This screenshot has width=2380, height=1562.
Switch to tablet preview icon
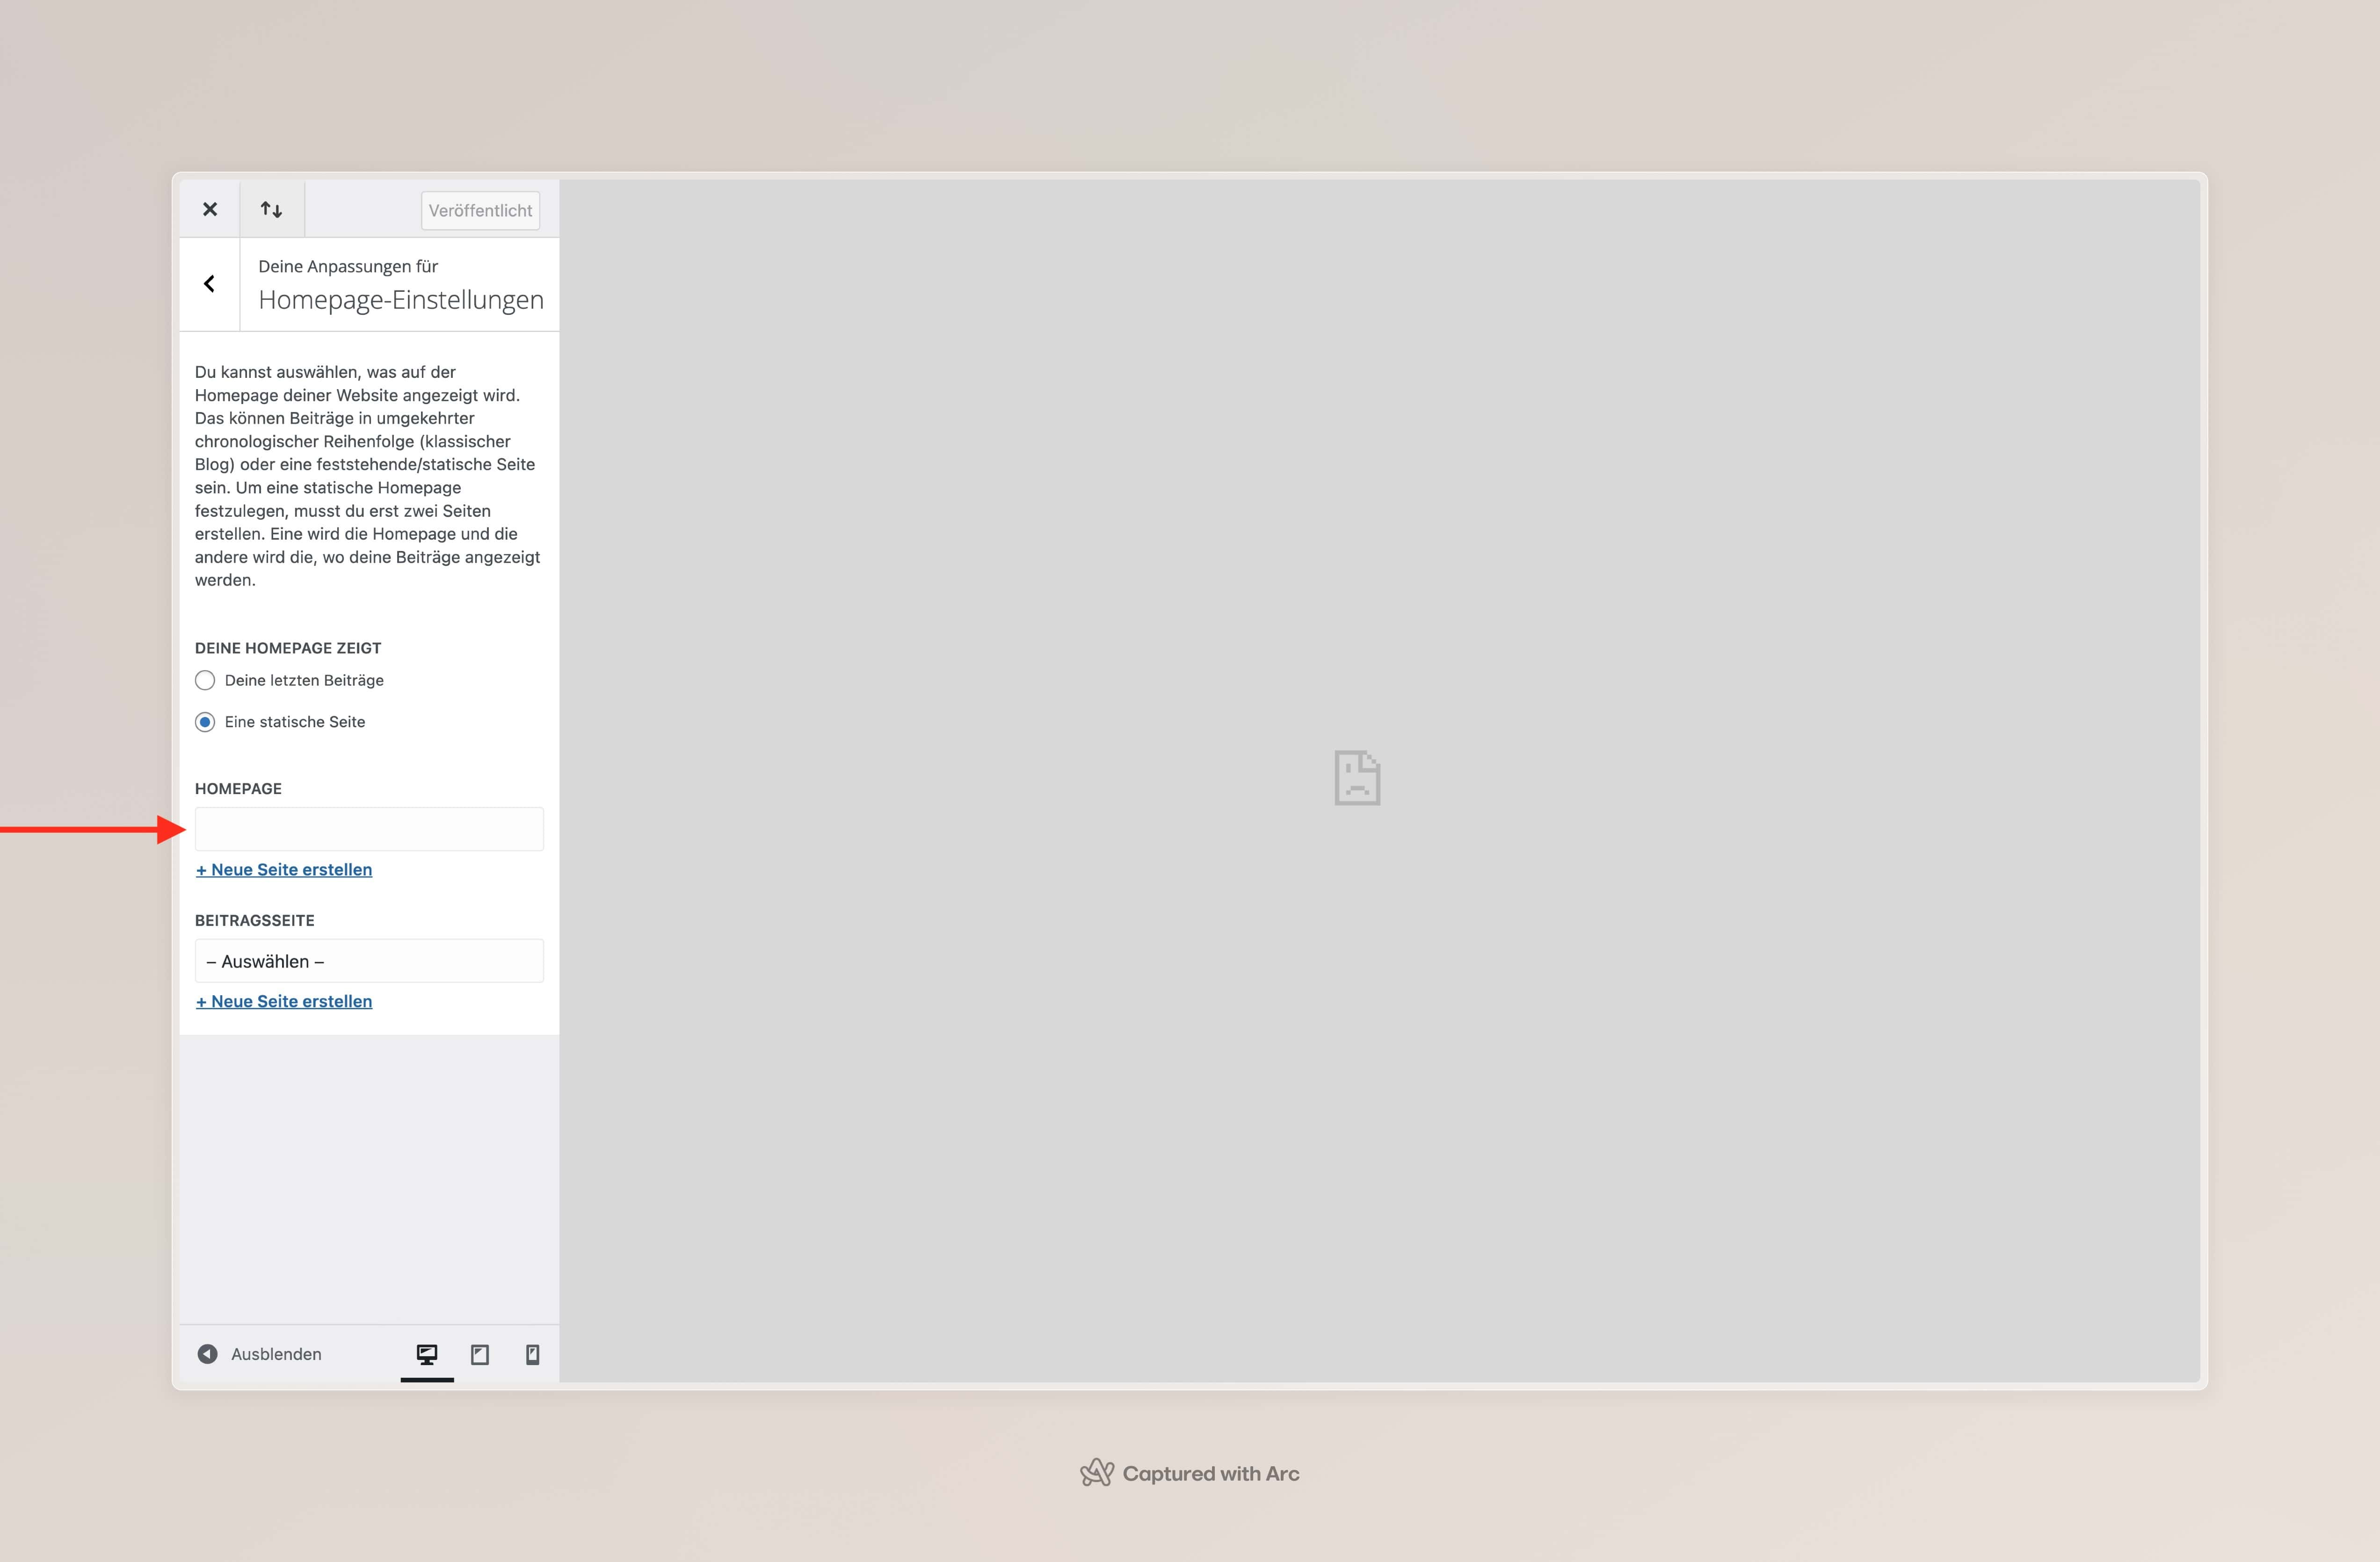pyautogui.click(x=480, y=1354)
